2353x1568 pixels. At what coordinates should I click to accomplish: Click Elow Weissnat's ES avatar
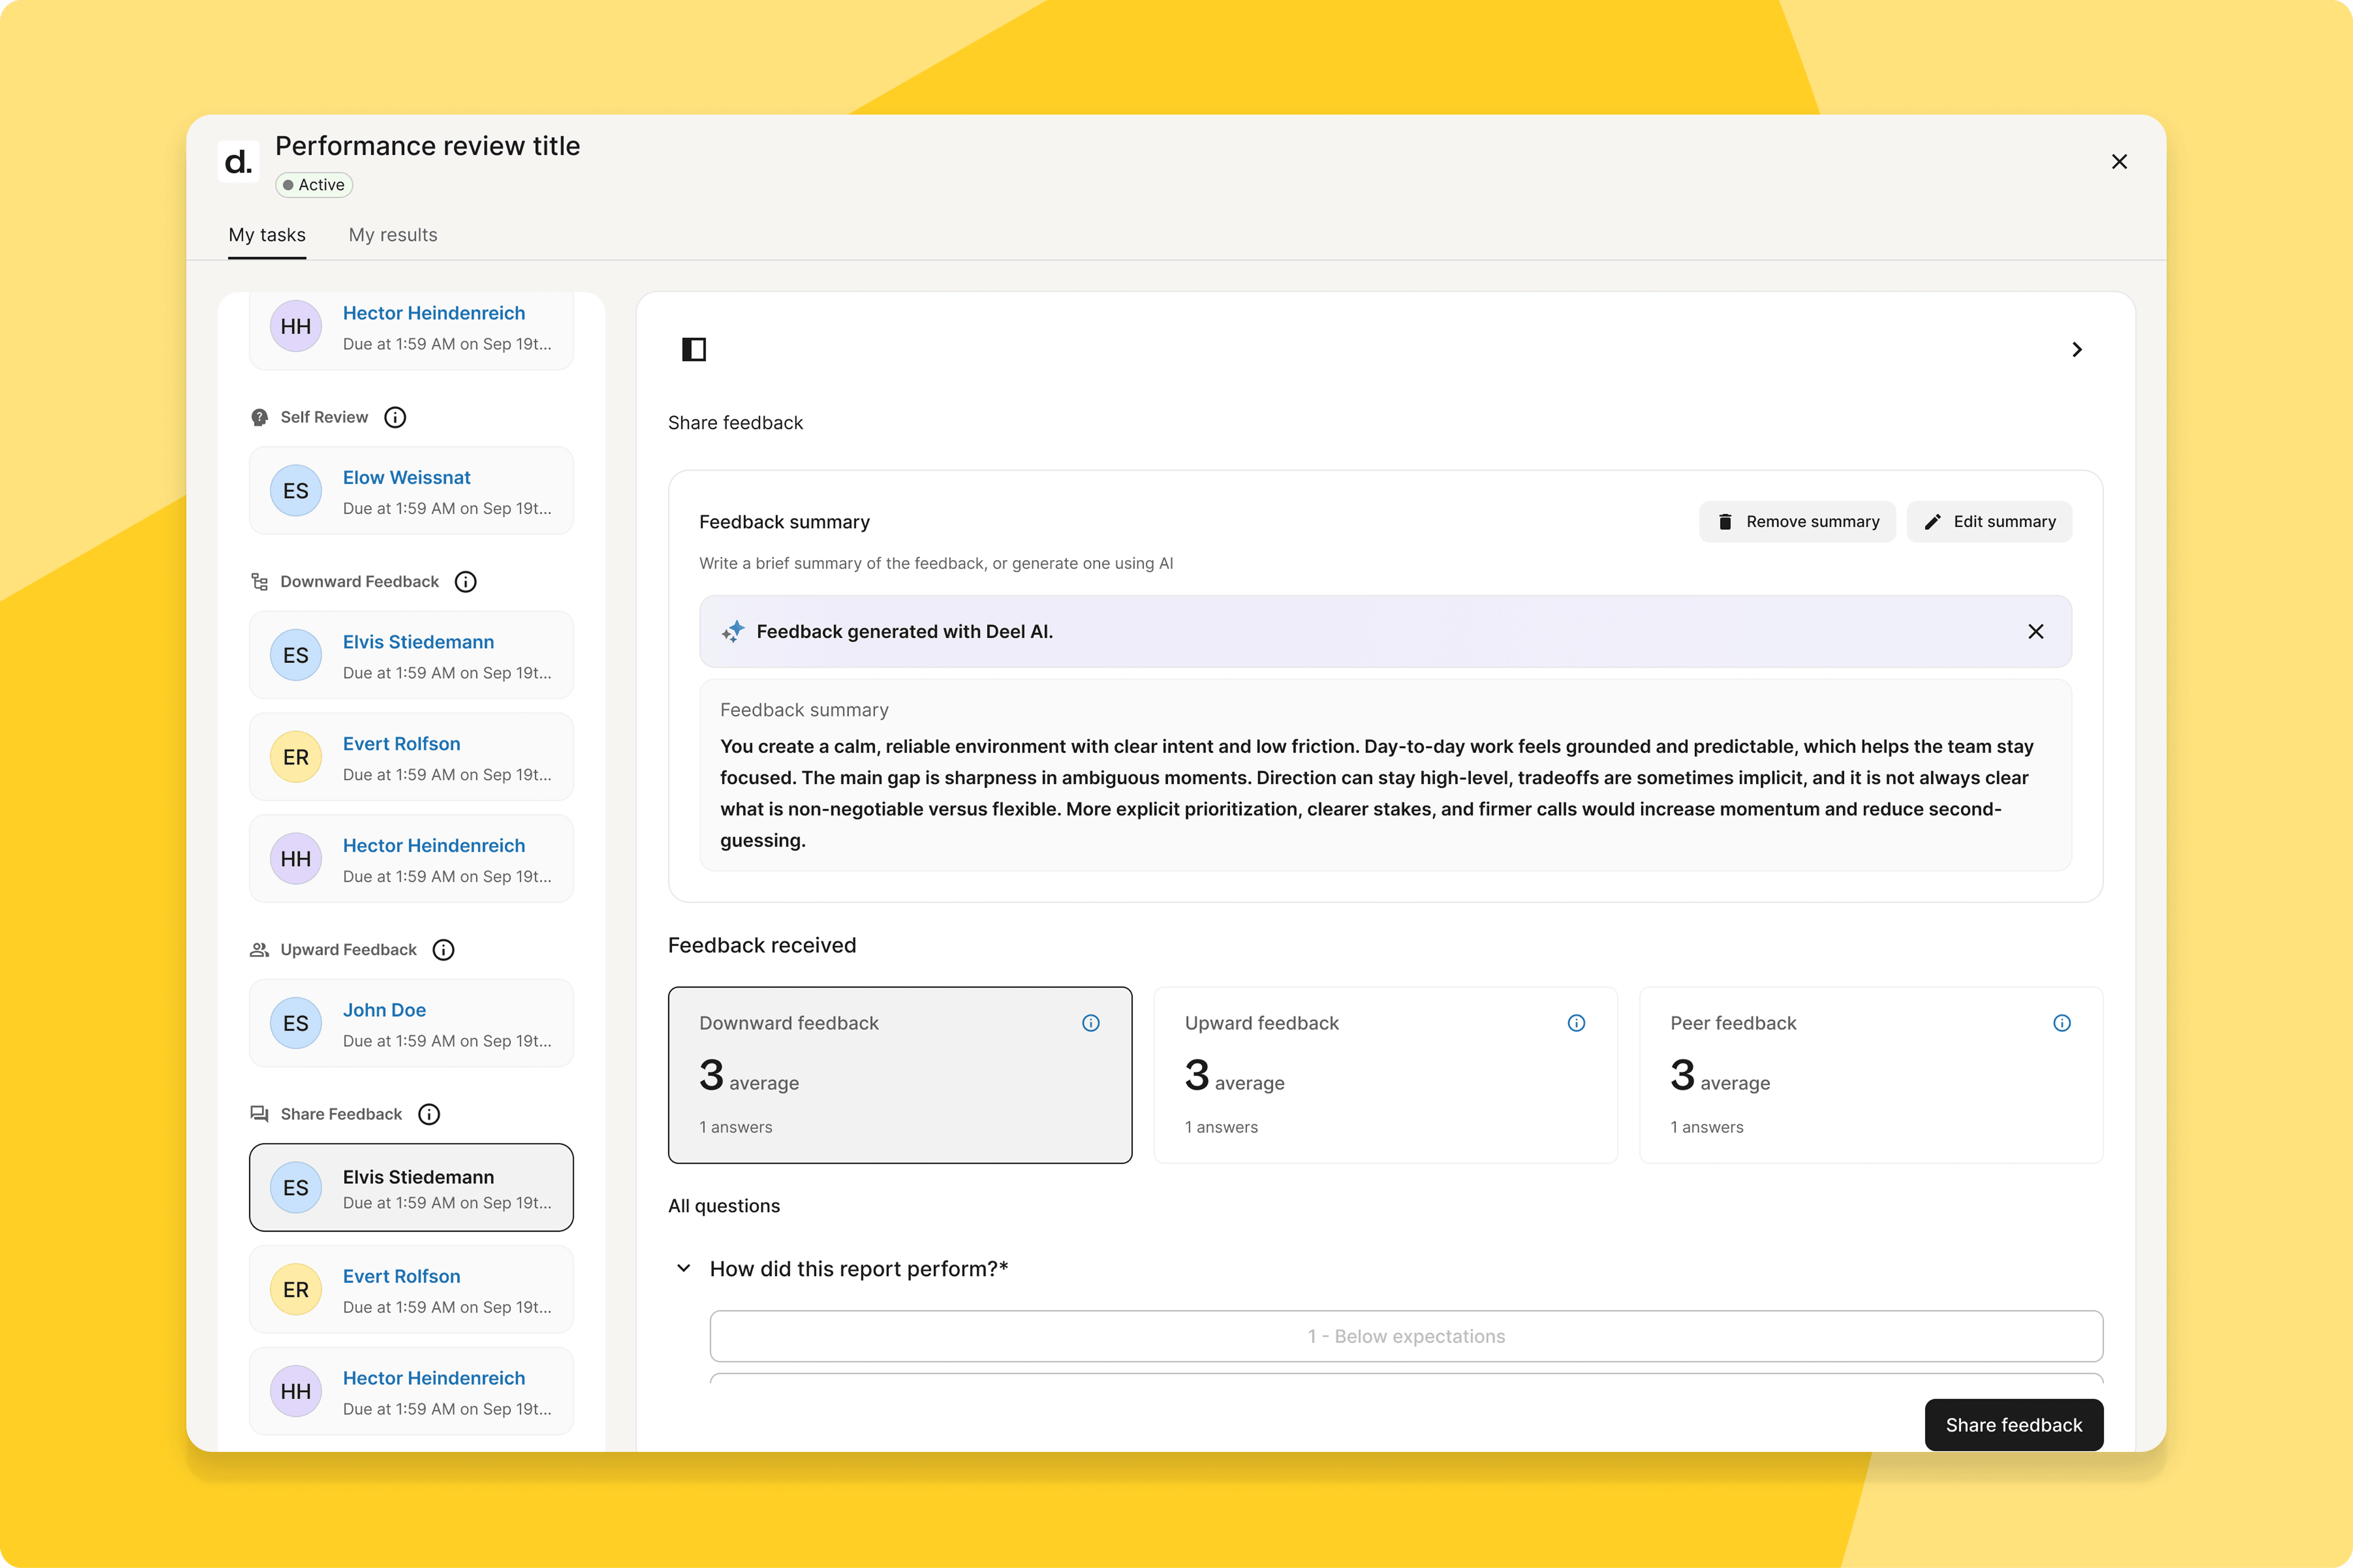click(x=296, y=491)
